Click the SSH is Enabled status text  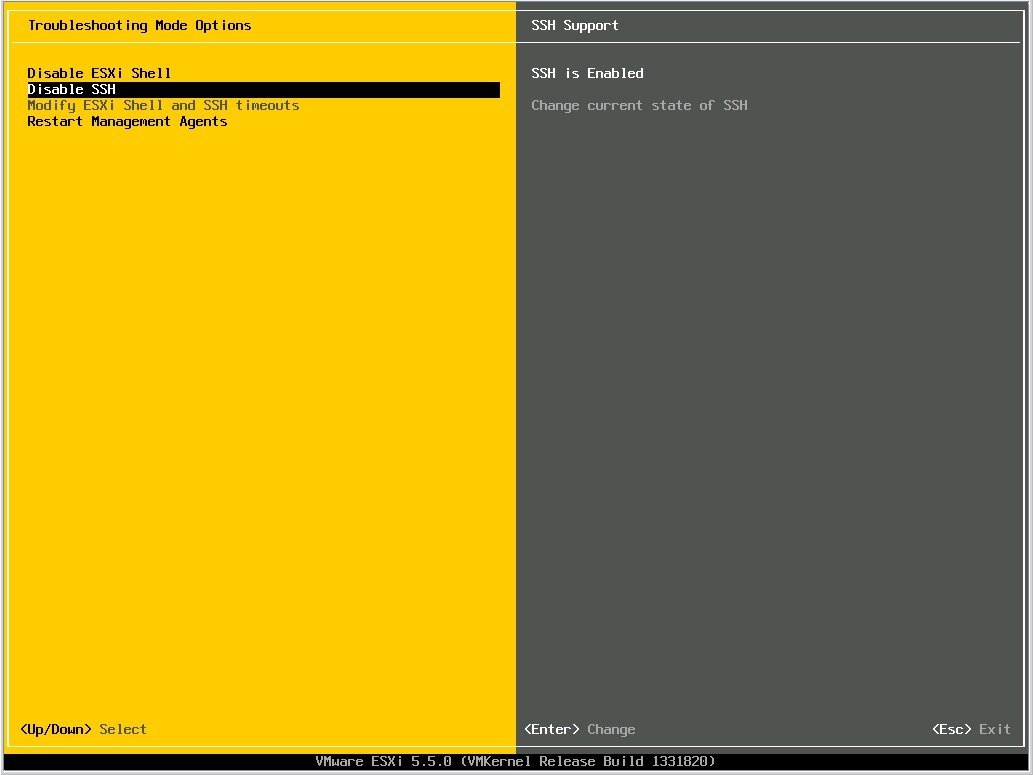click(586, 73)
